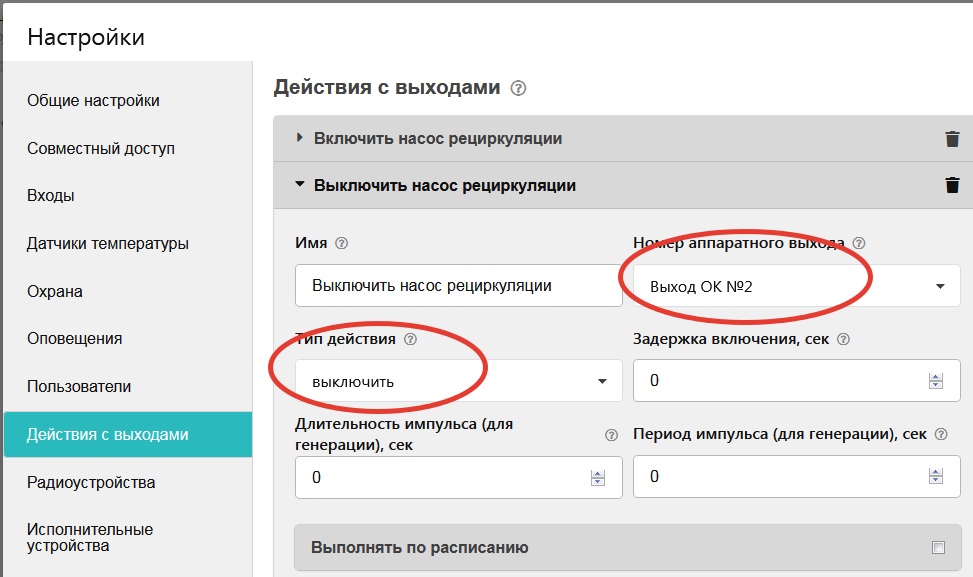Delete the 'Включить насос рециркуляции' action via trash icon
This screenshot has width=973, height=577.
click(952, 139)
